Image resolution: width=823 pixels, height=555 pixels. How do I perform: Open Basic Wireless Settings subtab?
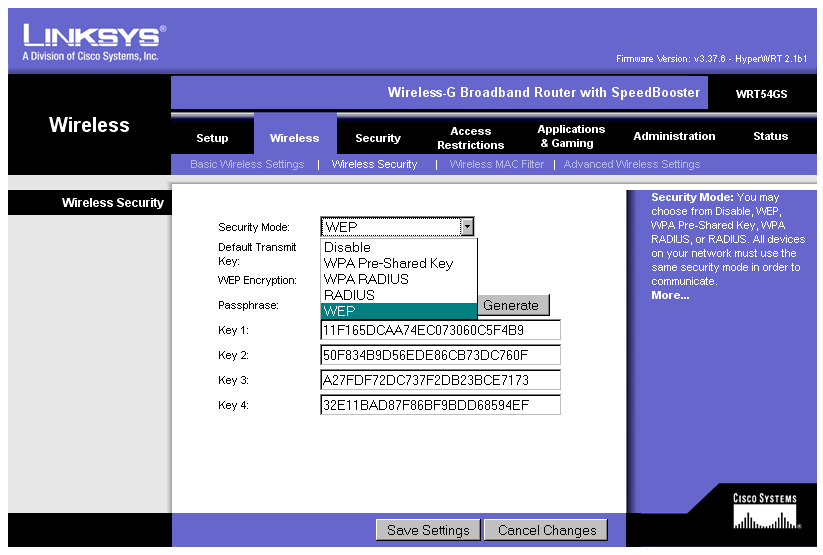[x=247, y=164]
